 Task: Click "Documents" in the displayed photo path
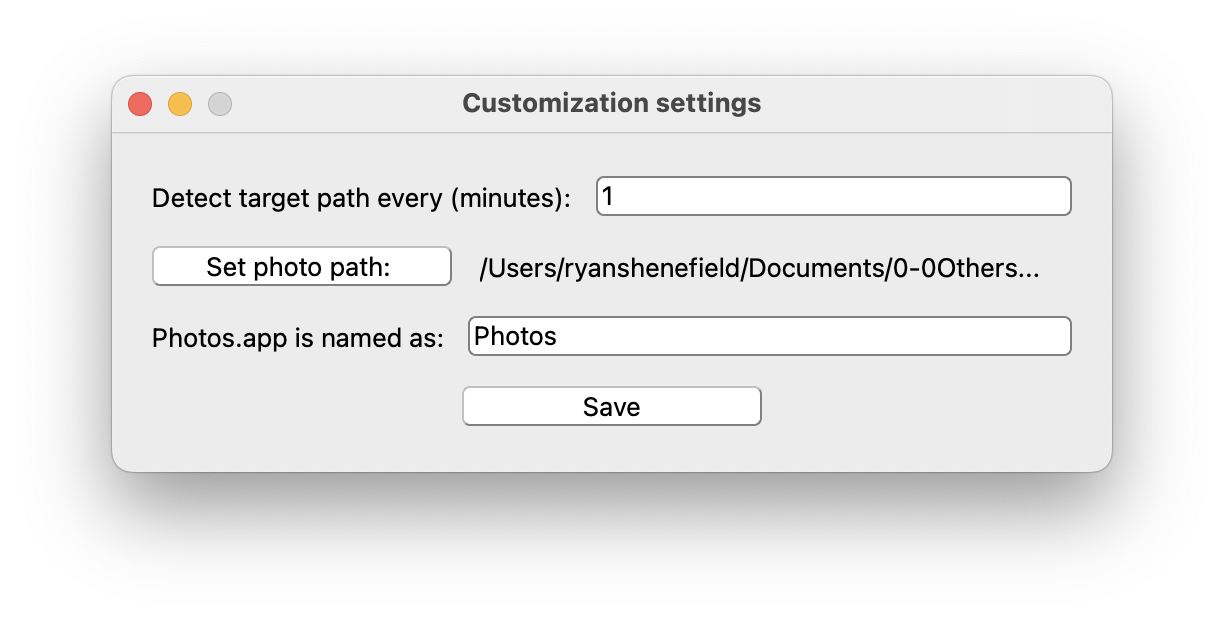coord(816,268)
